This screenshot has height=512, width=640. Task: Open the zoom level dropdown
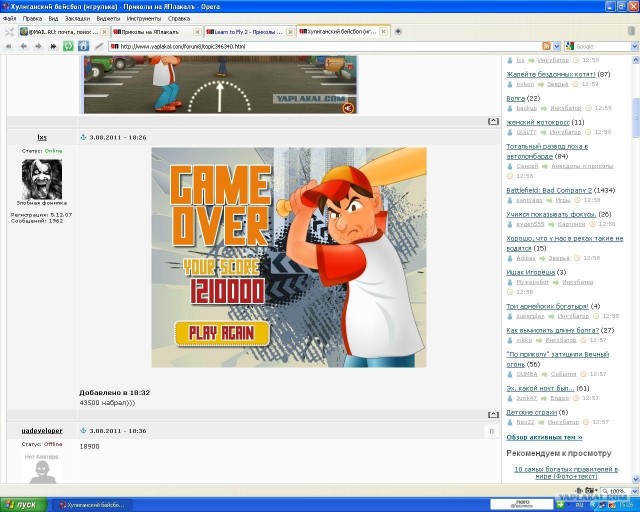tap(634, 491)
